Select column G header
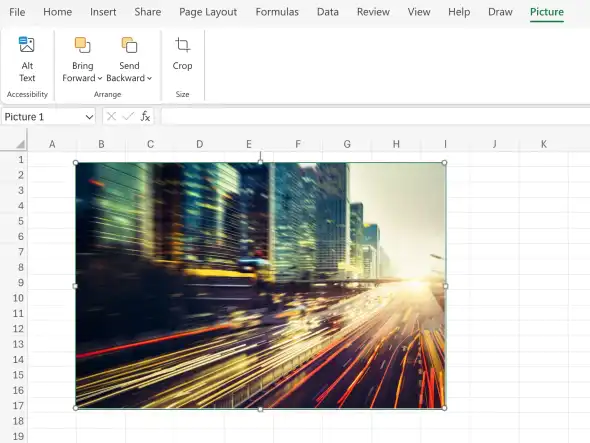Viewport: 590px width, 443px height. pos(347,144)
